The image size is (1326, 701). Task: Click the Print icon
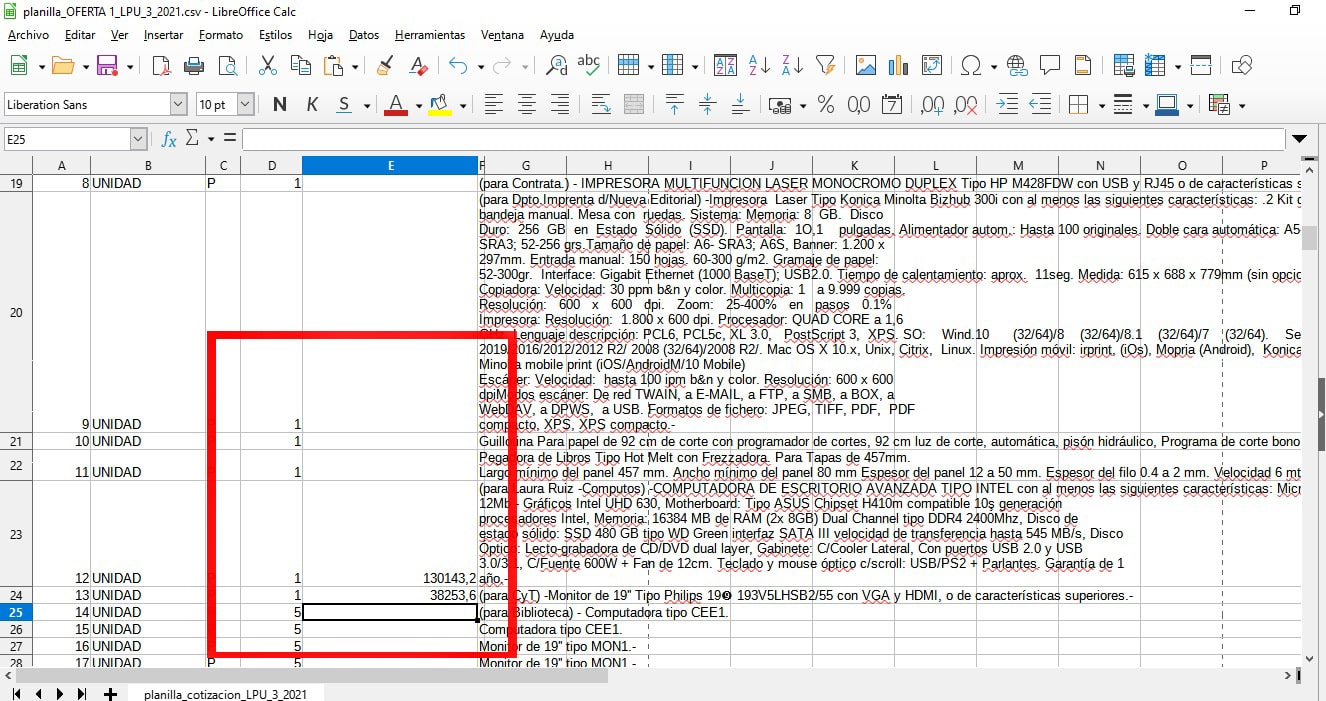click(194, 66)
